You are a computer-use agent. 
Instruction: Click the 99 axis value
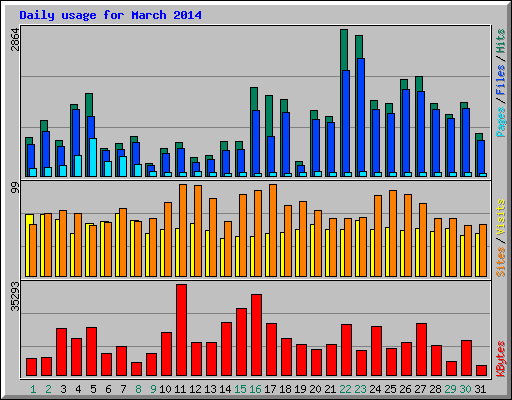(x=15, y=188)
